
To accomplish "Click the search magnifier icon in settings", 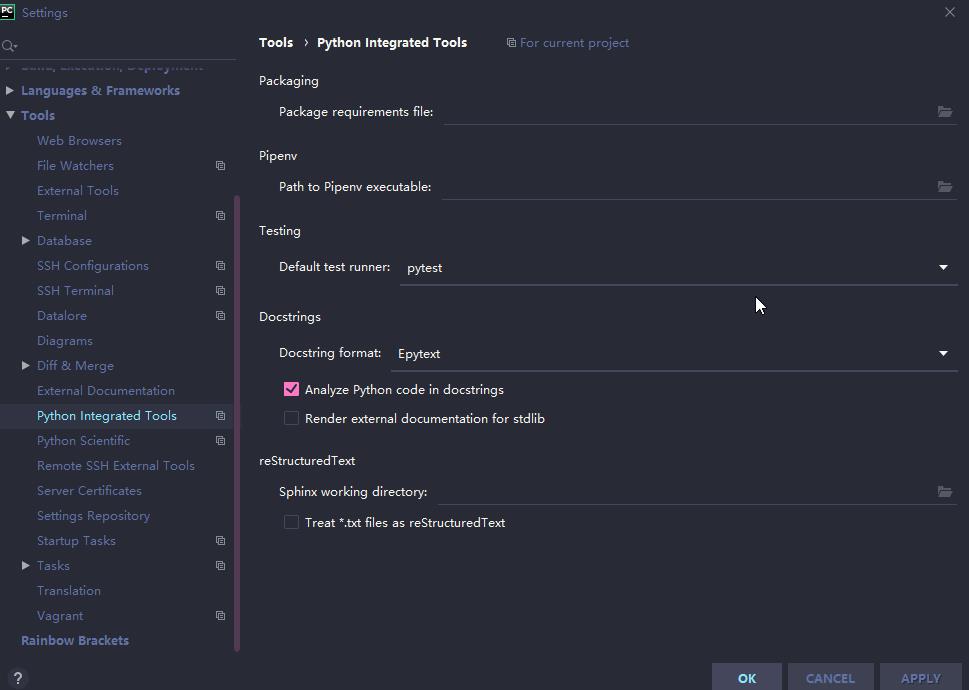I will pyautogui.click(x=9, y=46).
